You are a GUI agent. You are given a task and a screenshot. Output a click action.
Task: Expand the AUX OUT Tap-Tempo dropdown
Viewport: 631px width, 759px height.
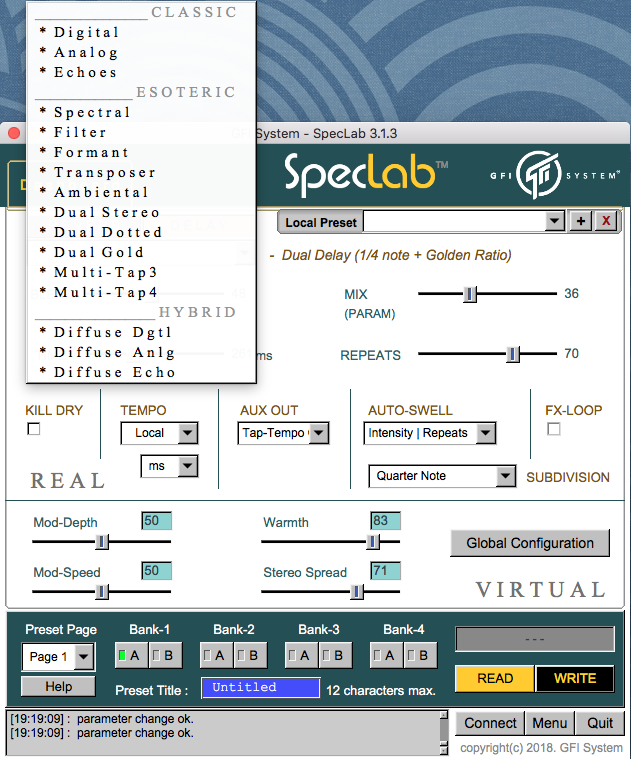tap(283, 433)
